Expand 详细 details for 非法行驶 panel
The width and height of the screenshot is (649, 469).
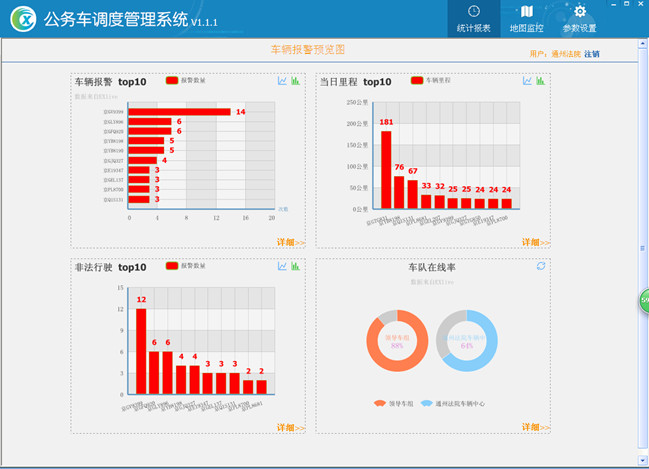(x=291, y=428)
